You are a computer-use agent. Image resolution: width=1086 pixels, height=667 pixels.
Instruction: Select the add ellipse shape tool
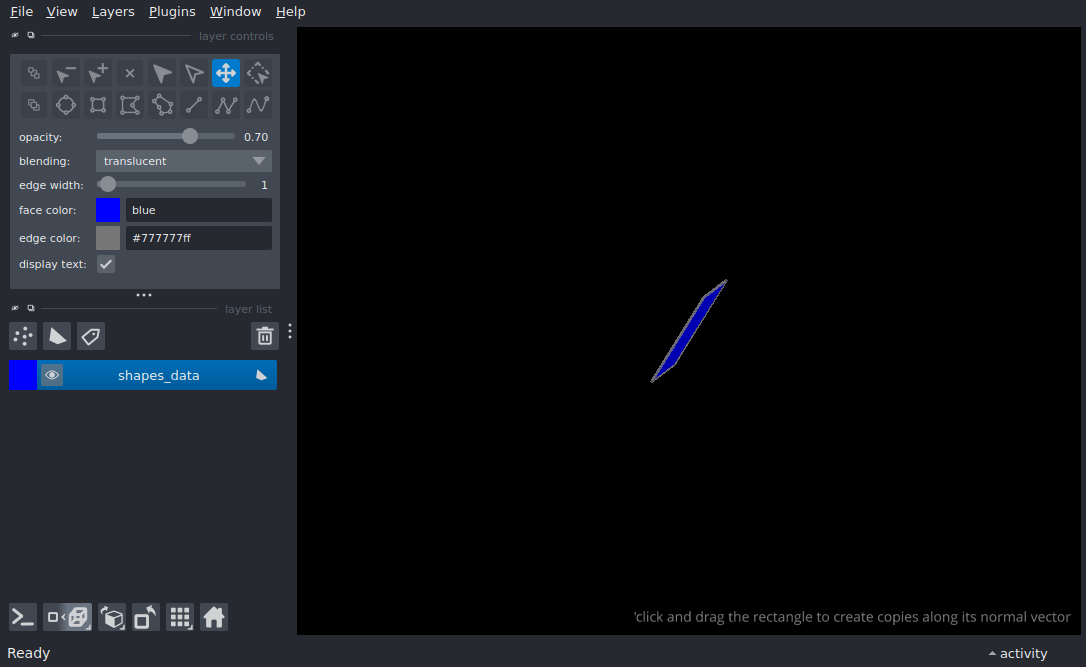coord(66,105)
